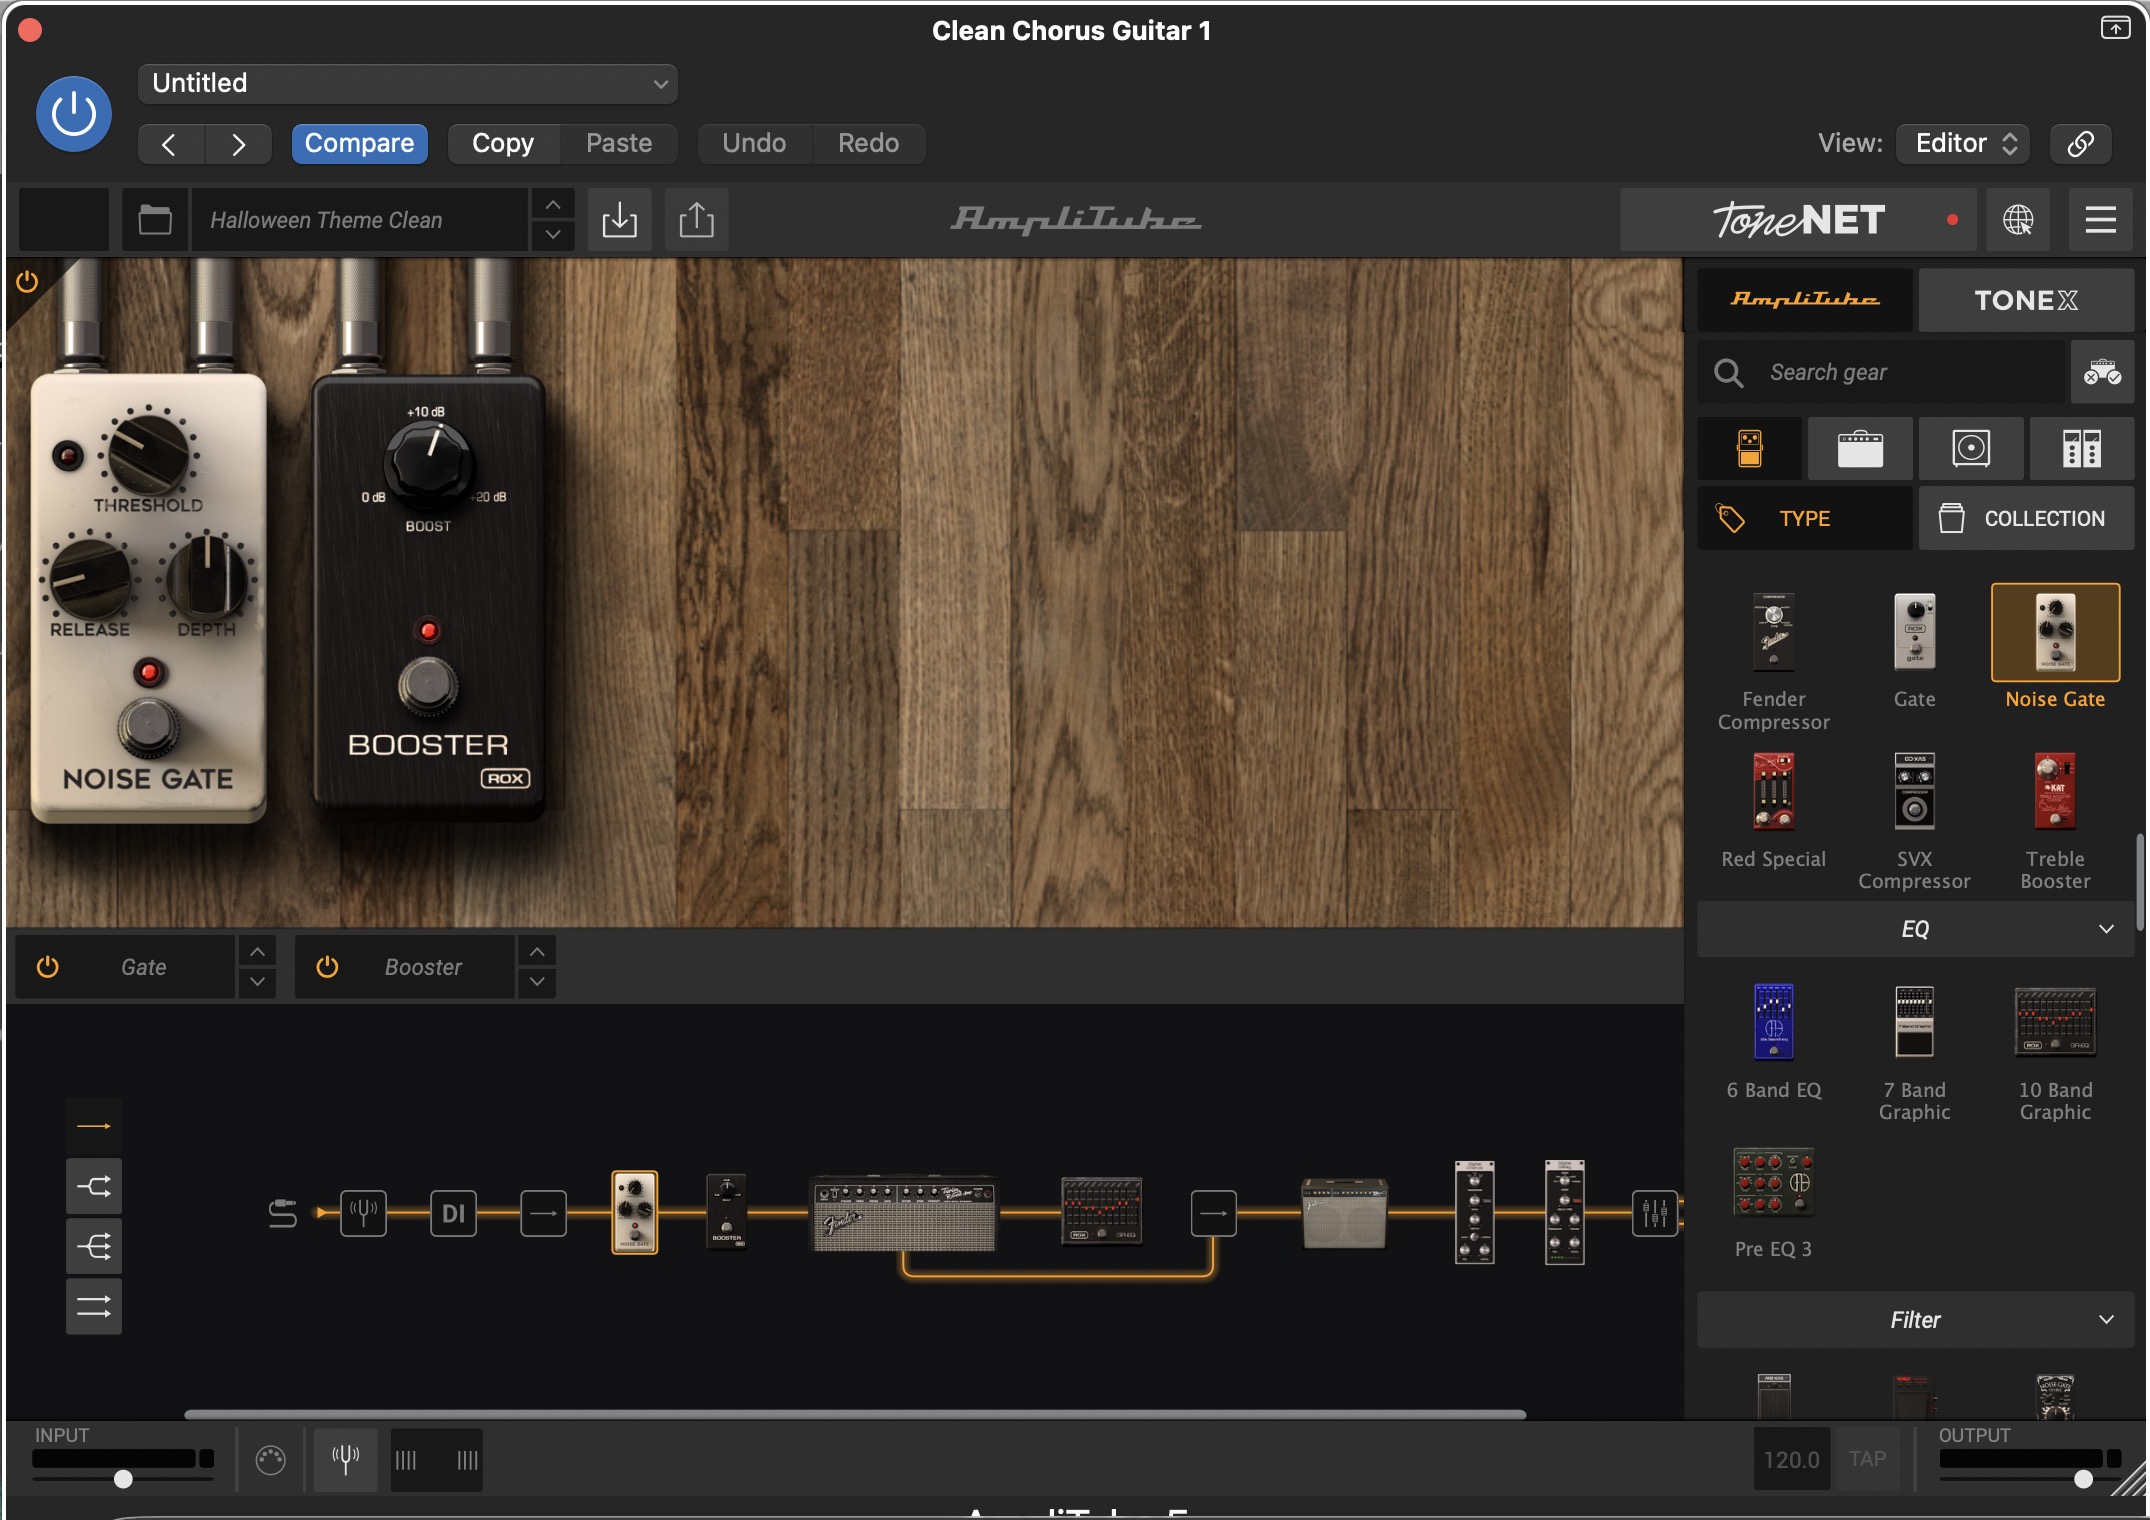Switch to the TONEX tab
2150x1520 pixels.
[x=2025, y=300]
